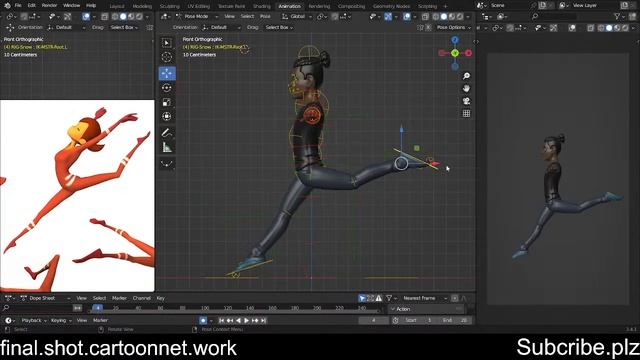Enable rendered shading in center viewport

[x=460, y=16]
